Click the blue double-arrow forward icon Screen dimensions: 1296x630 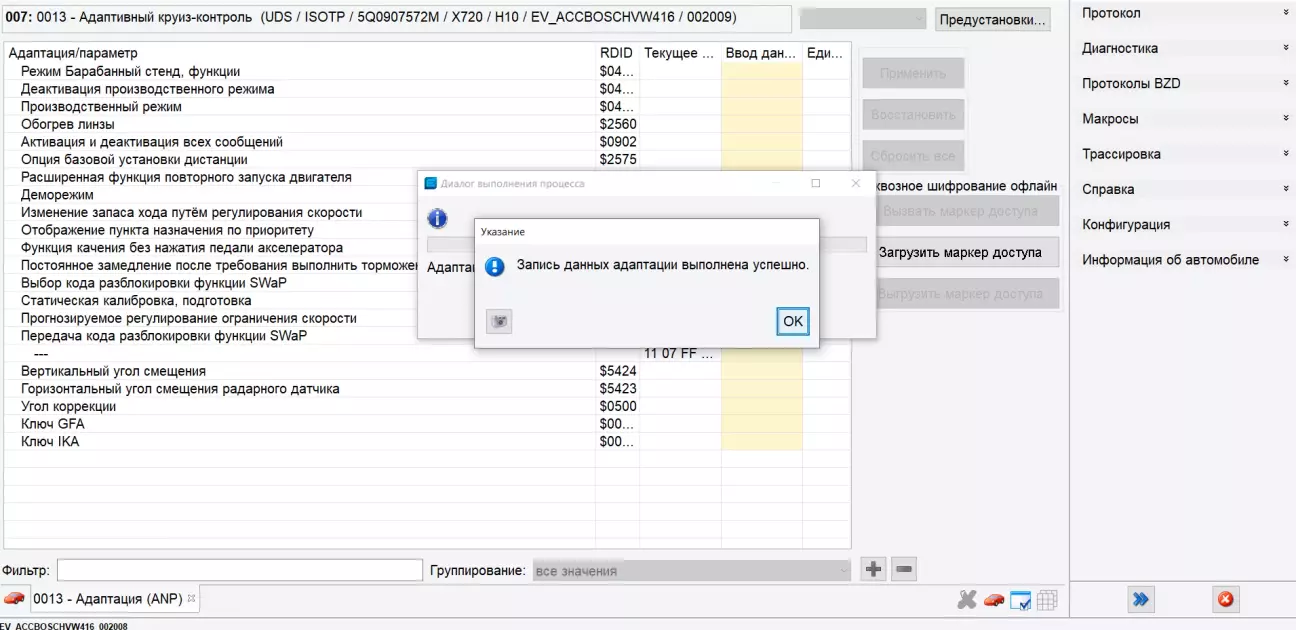[x=1140, y=600]
